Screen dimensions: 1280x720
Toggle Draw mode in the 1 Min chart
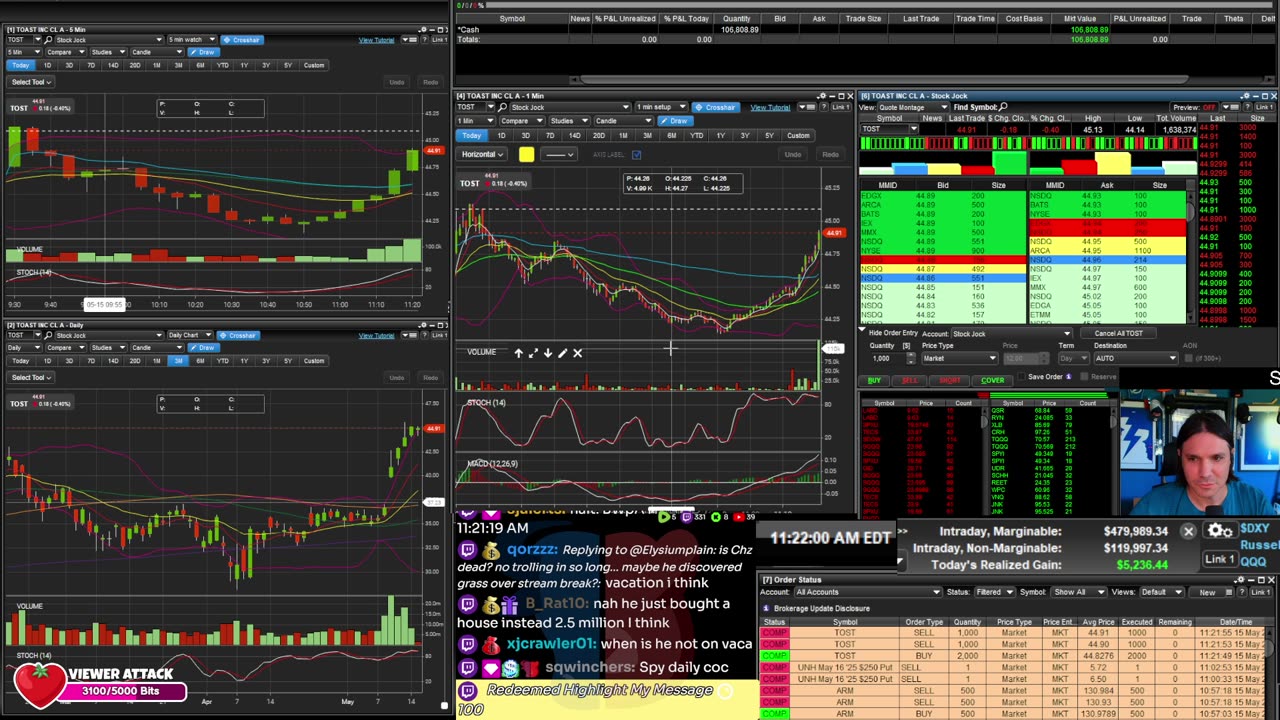tap(675, 121)
